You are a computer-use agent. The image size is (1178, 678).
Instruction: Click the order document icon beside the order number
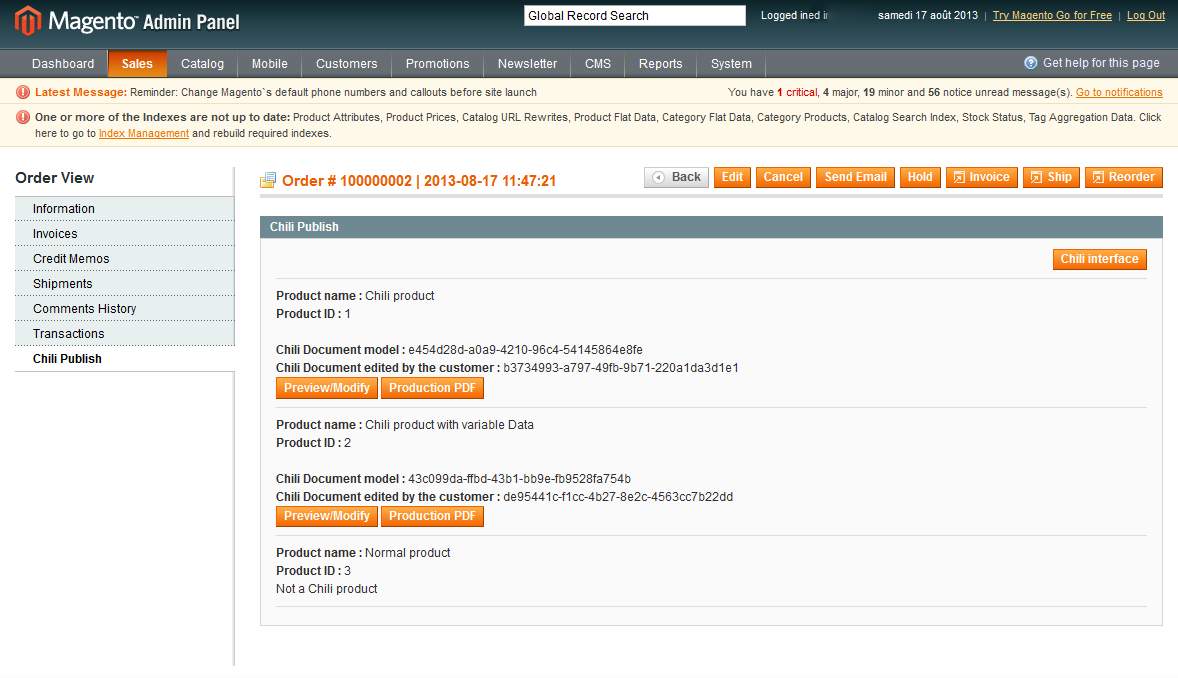tap(267, 180)
